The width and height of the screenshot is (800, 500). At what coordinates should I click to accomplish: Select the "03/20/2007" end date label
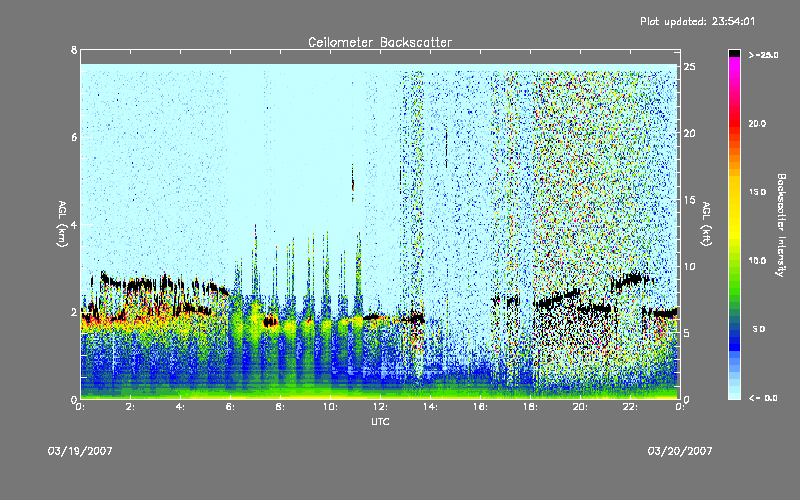click(680, 451)
